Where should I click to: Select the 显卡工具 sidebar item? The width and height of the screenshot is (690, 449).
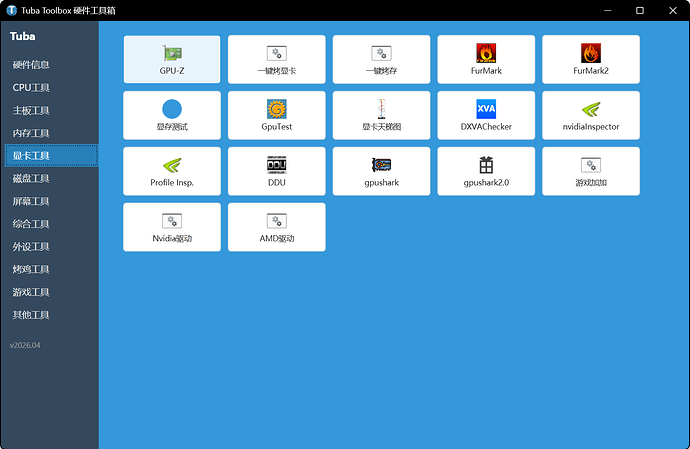point(51,155)
